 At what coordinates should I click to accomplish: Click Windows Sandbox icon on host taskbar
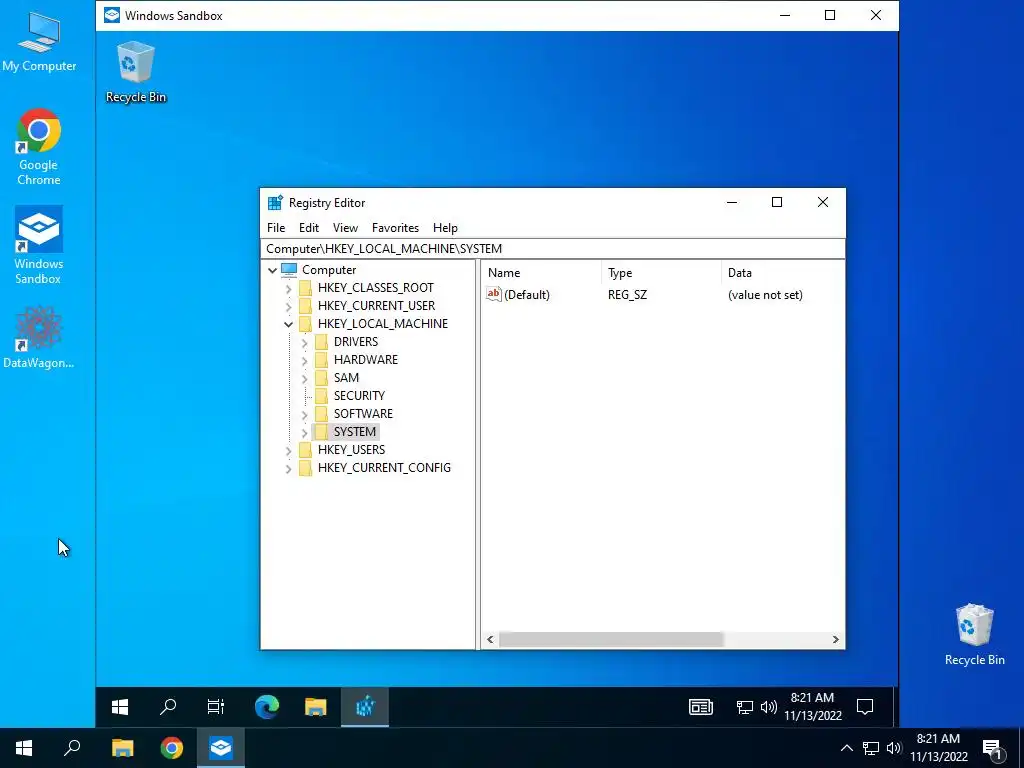[221, 748]
